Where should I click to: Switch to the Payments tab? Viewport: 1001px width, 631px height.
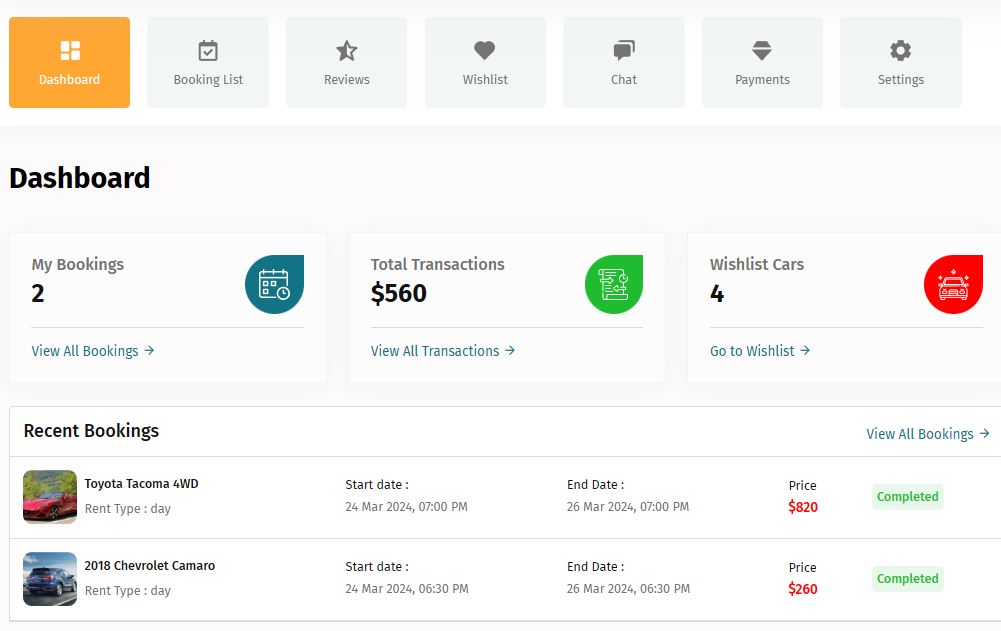[762, 62]
